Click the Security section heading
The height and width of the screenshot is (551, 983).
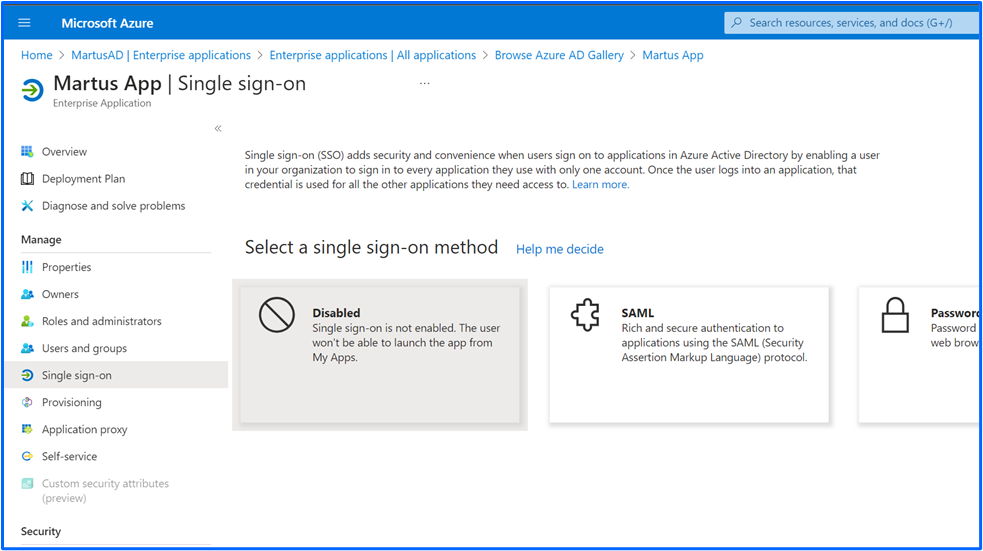[x=41, y=532]
